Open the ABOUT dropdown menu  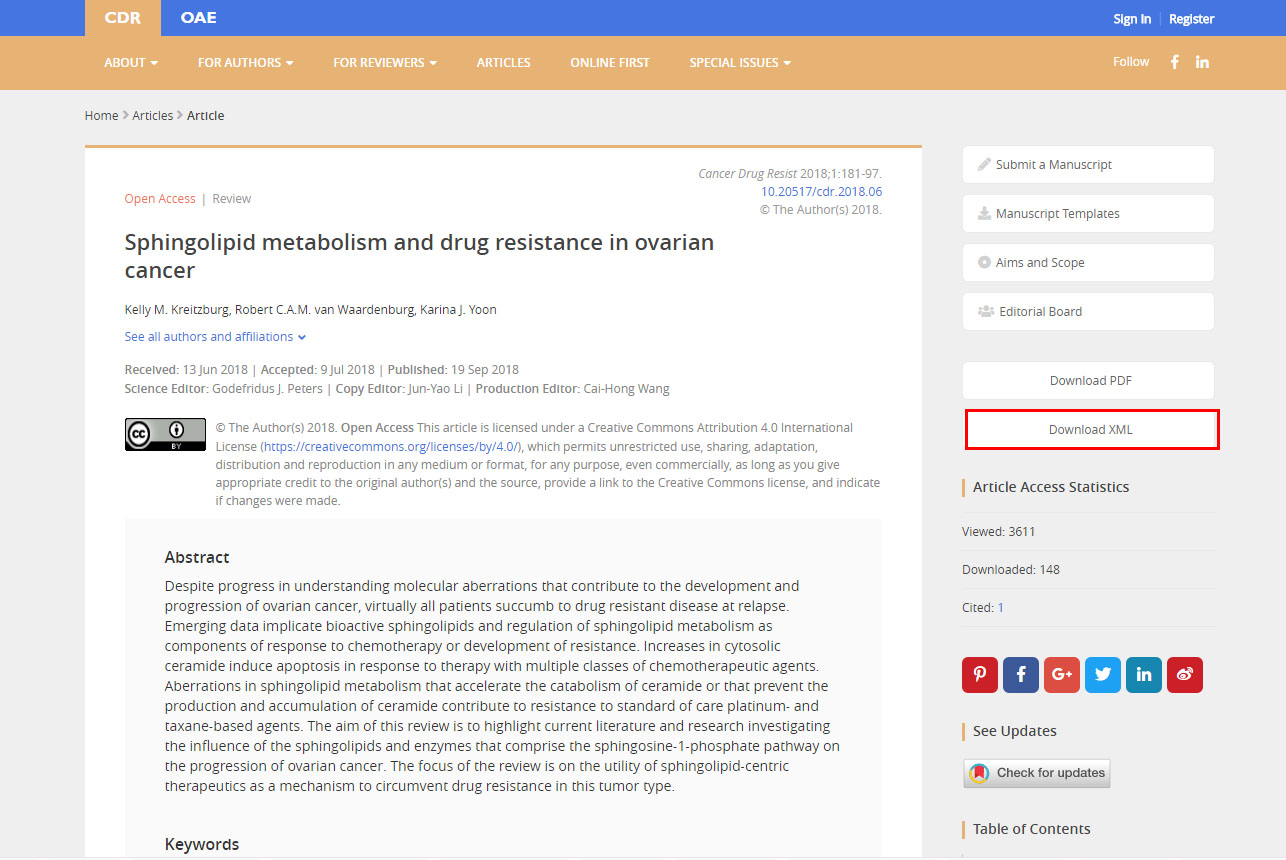click(x=131, y=62)
